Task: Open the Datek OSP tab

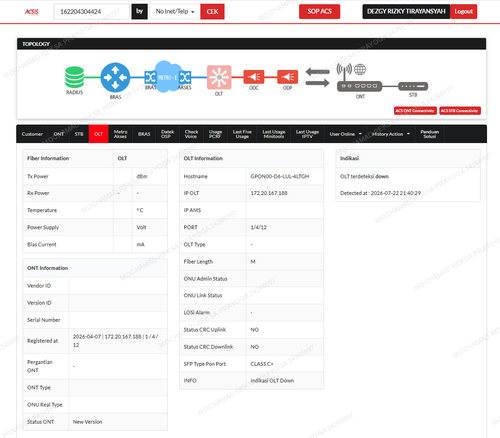Action: click(x=167, y=134)
